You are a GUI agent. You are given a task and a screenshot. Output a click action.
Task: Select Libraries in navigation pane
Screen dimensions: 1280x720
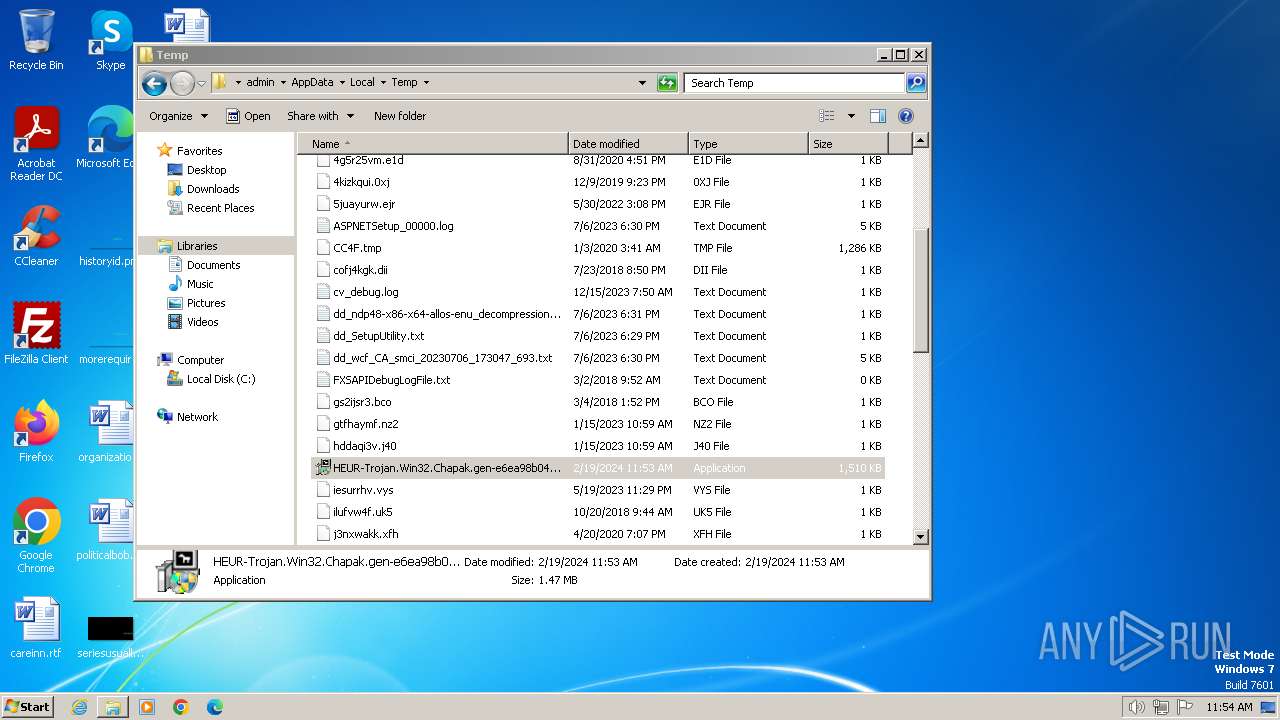196,246
